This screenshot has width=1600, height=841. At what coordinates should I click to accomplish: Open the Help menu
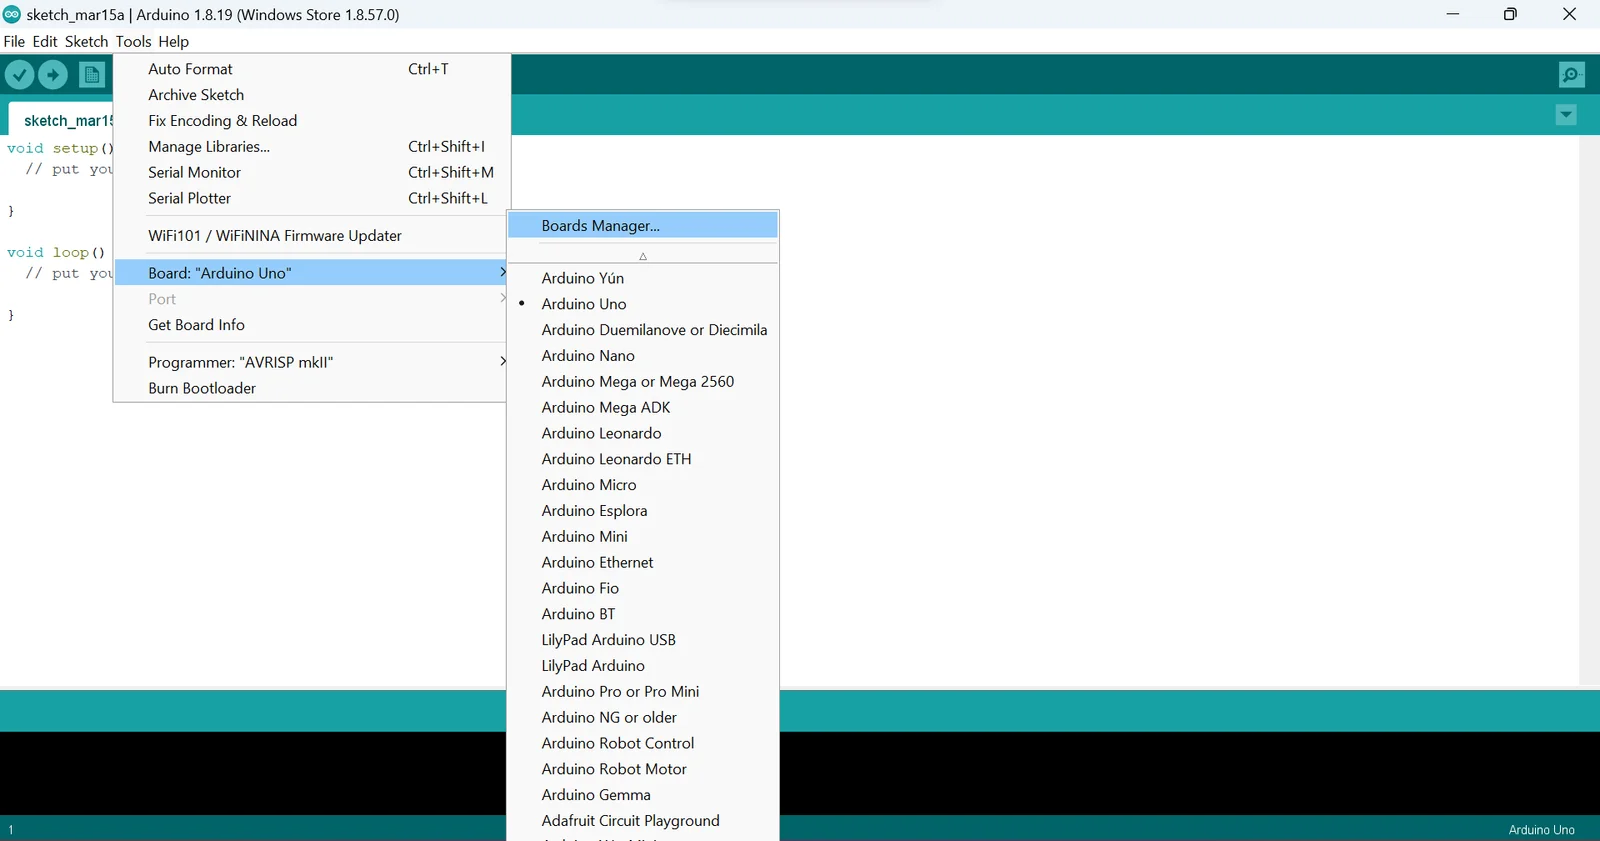(173, 41)
